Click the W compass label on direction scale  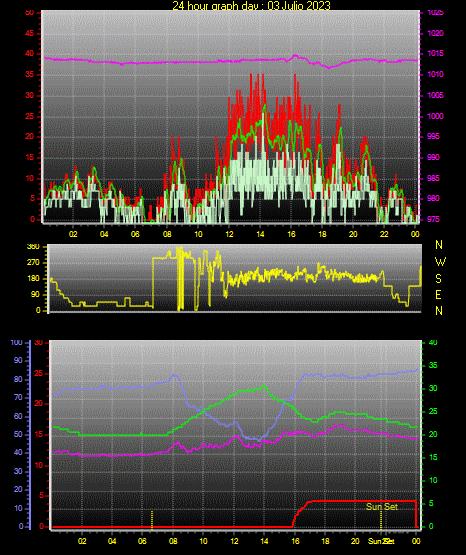440,262
